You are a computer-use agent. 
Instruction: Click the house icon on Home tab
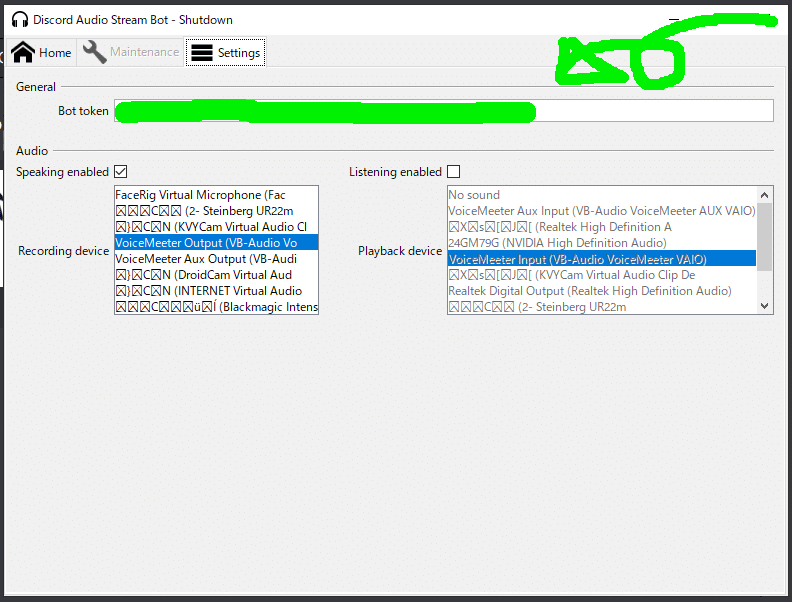point(23,52)
